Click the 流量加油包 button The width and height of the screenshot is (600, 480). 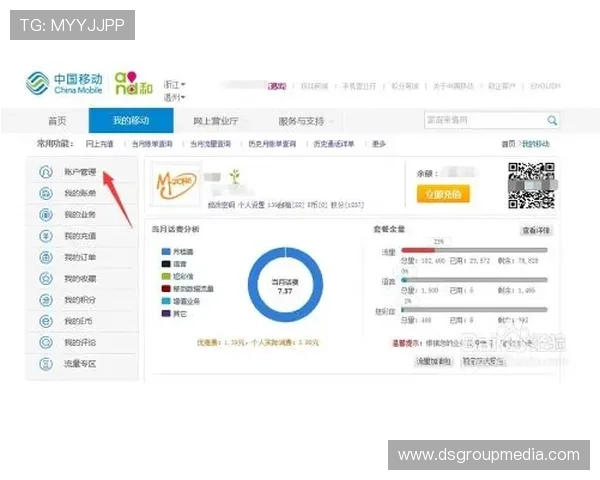[x=434, y=361]
